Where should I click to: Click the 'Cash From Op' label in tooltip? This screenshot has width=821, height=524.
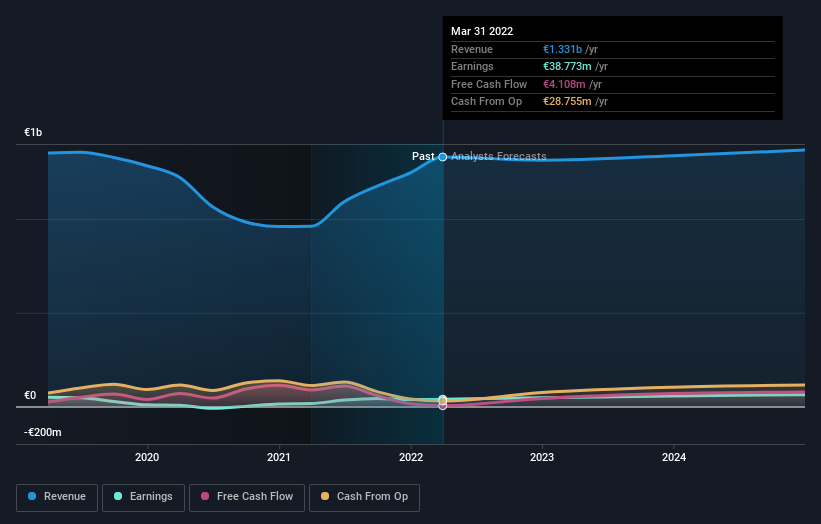486,102
